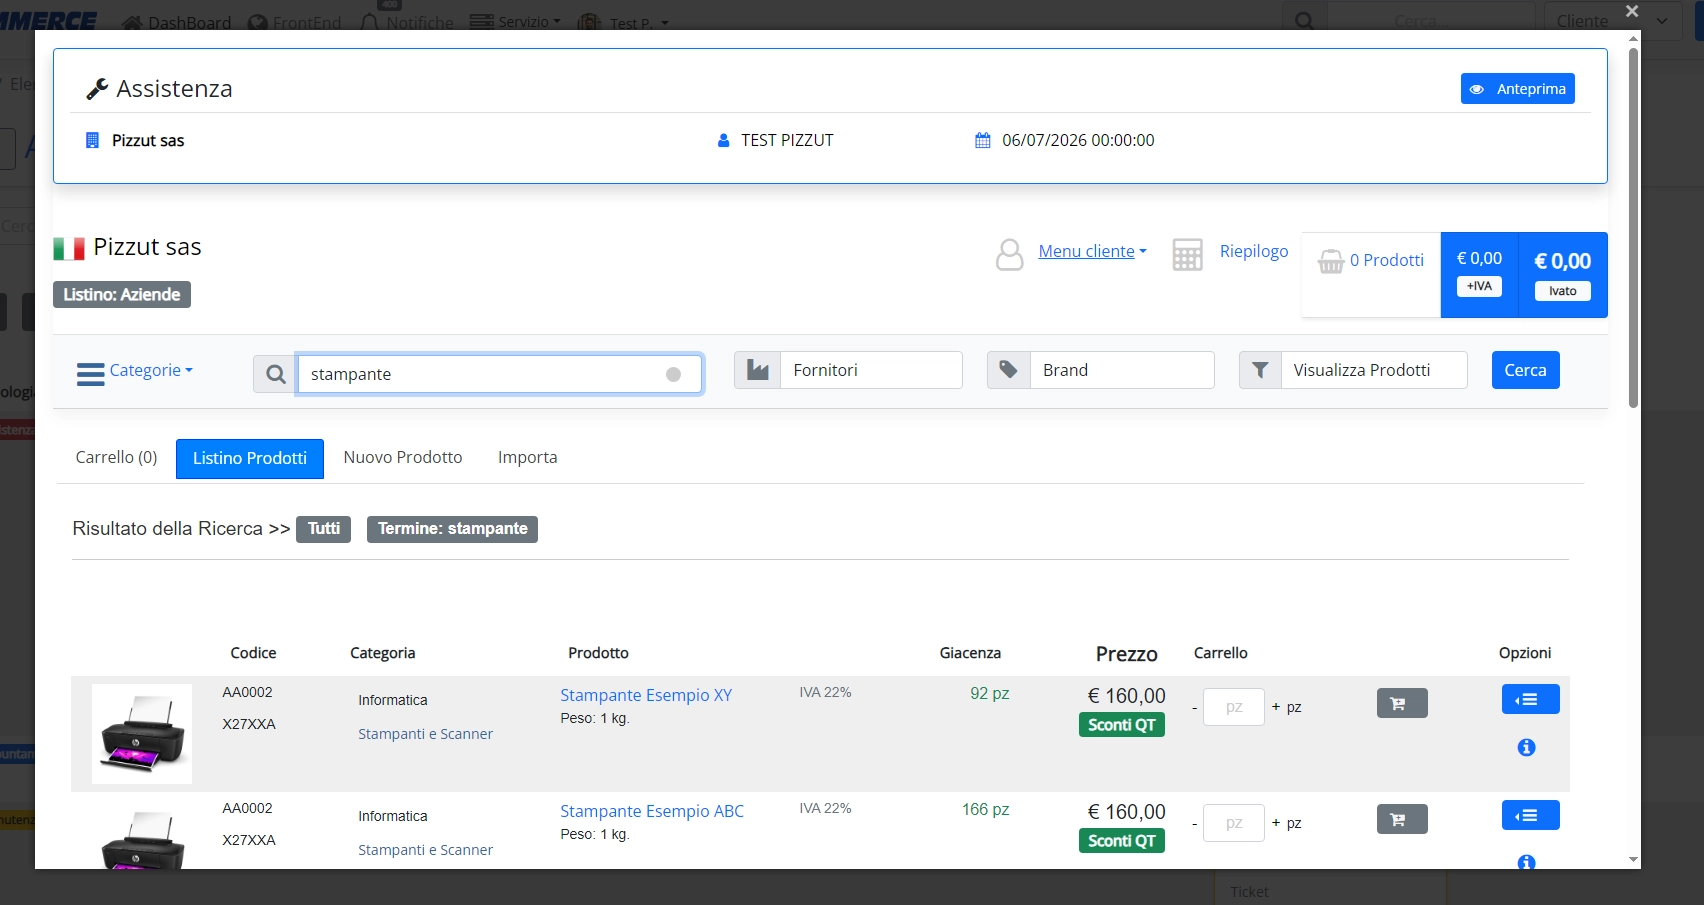Open the Anteprima eye preview
This screenshot has height=905, width=1704.
coord(1517,88)
